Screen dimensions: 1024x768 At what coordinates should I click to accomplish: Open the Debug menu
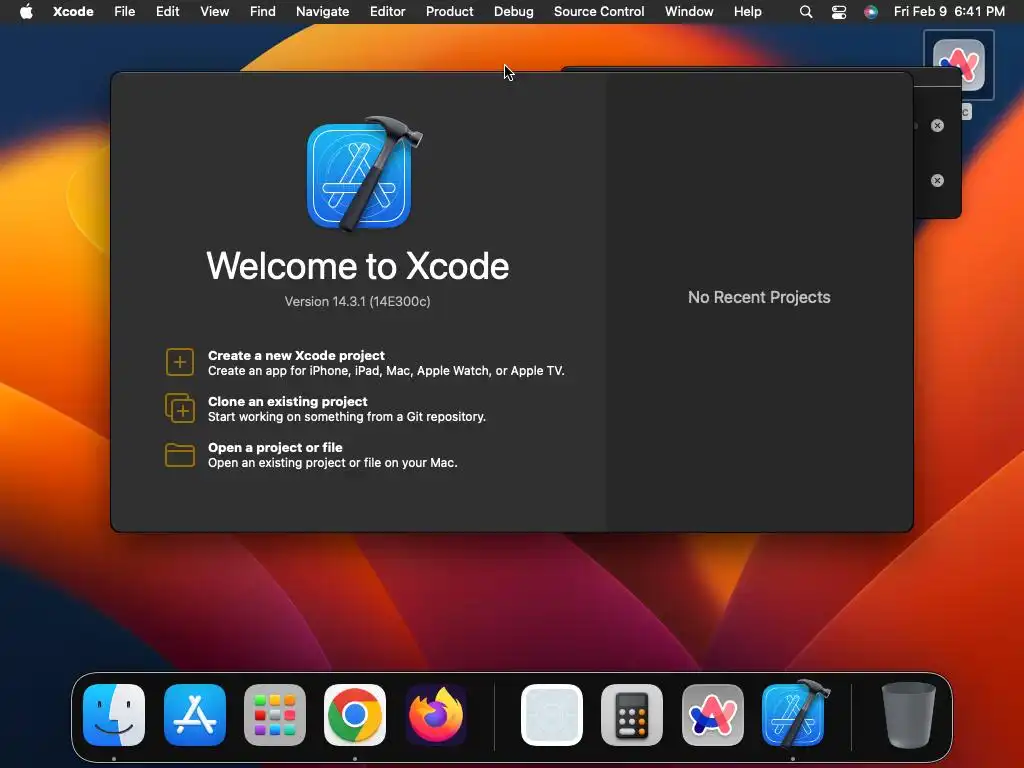(x=514, y=12)
